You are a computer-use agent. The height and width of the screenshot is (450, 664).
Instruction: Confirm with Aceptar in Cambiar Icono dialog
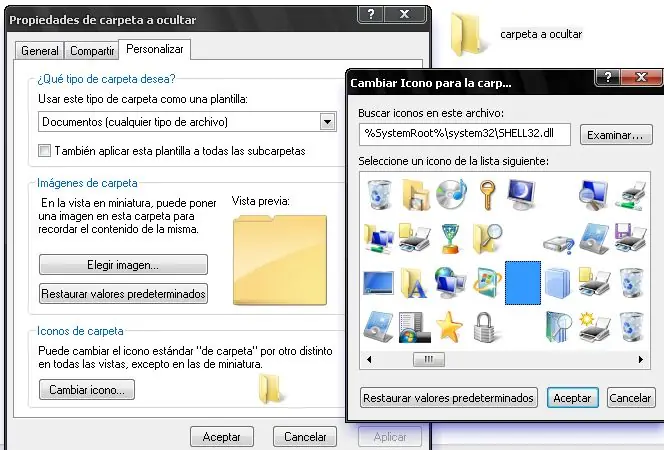pyautogui.click(x=573, y=398)
